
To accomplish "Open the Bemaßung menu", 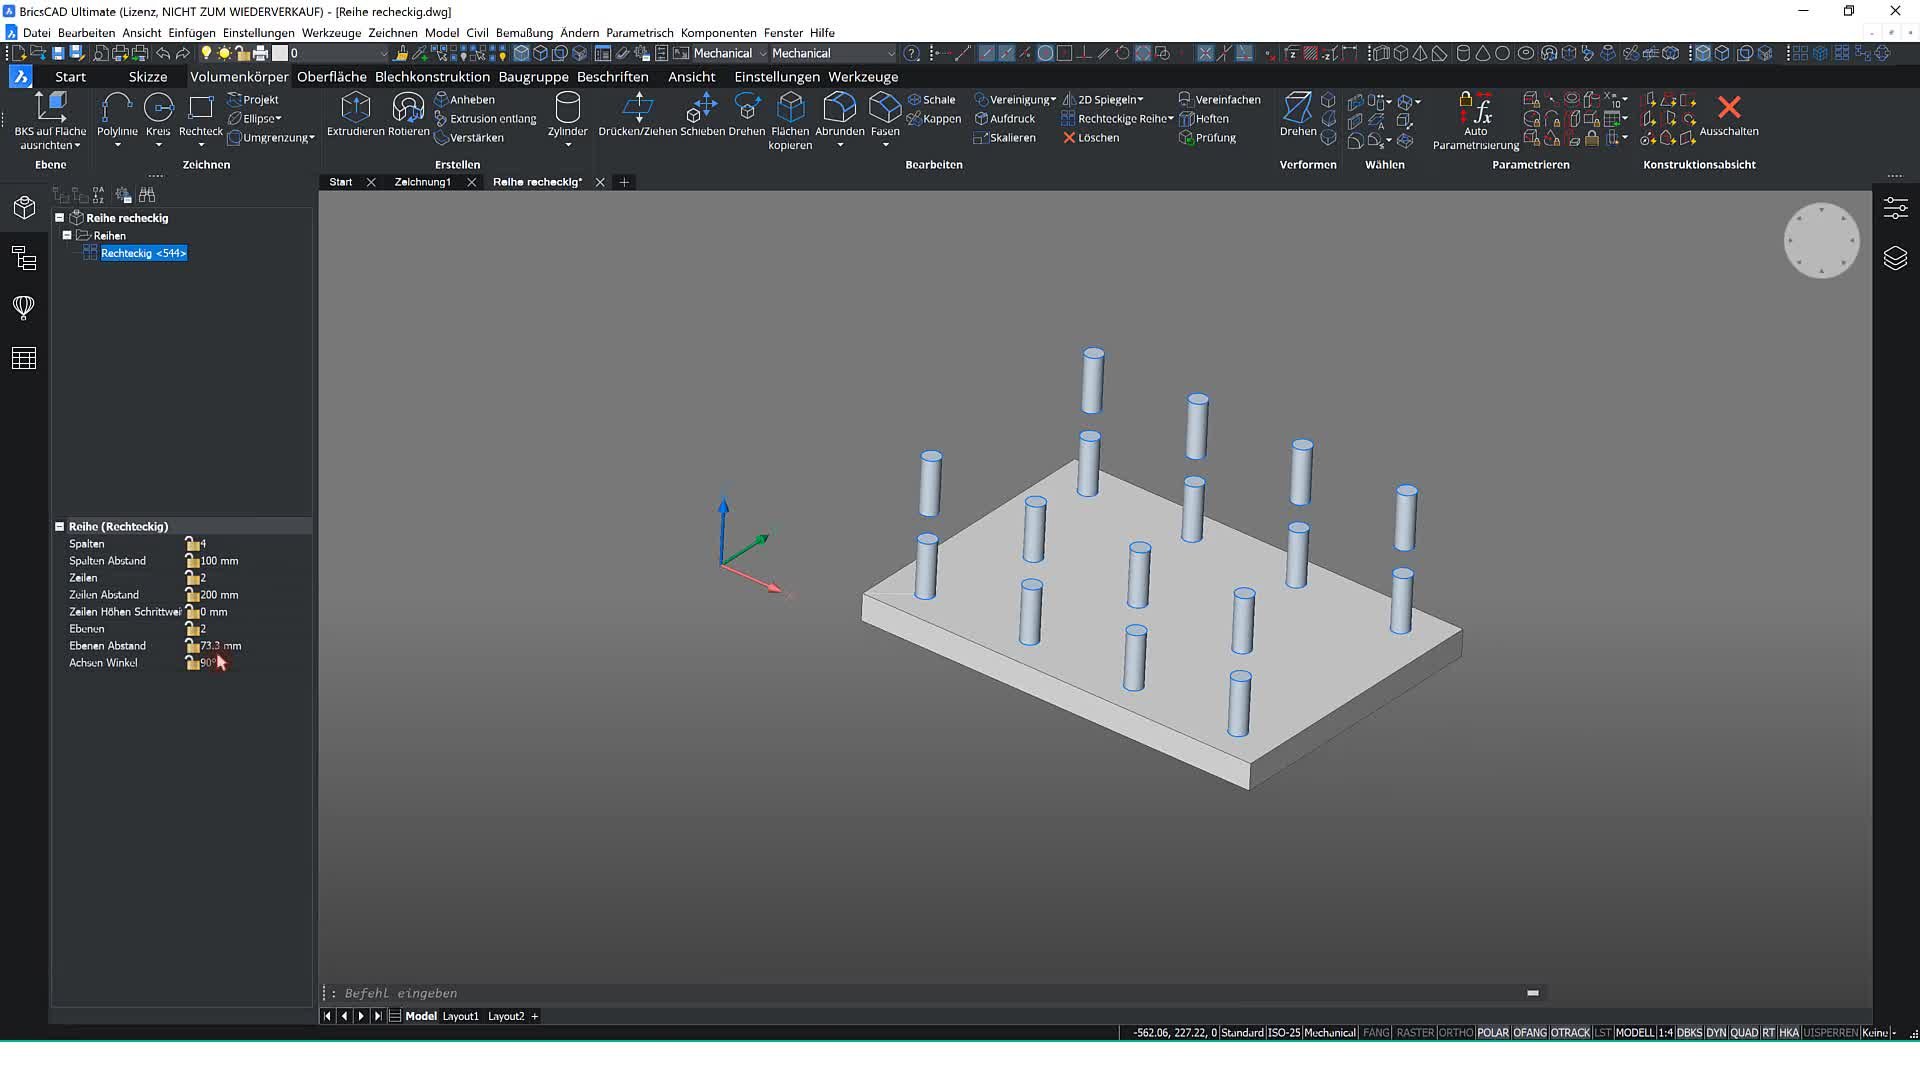I will click(x=524, y=33).
